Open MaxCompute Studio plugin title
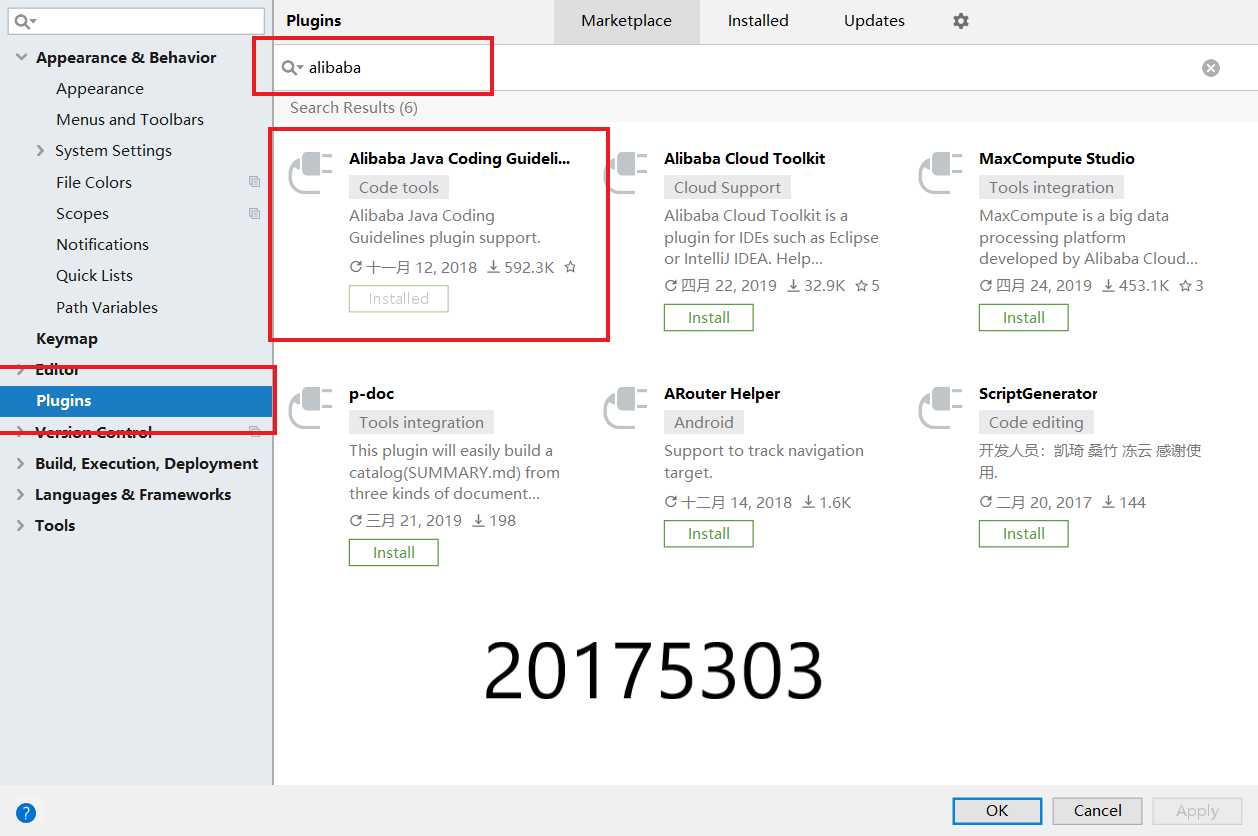 [x=1057, y=159]
